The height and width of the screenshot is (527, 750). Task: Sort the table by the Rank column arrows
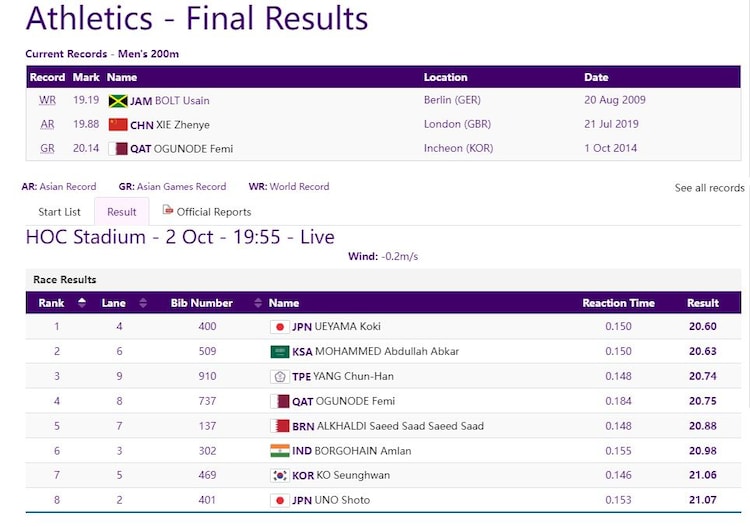[x=82, y=303]
